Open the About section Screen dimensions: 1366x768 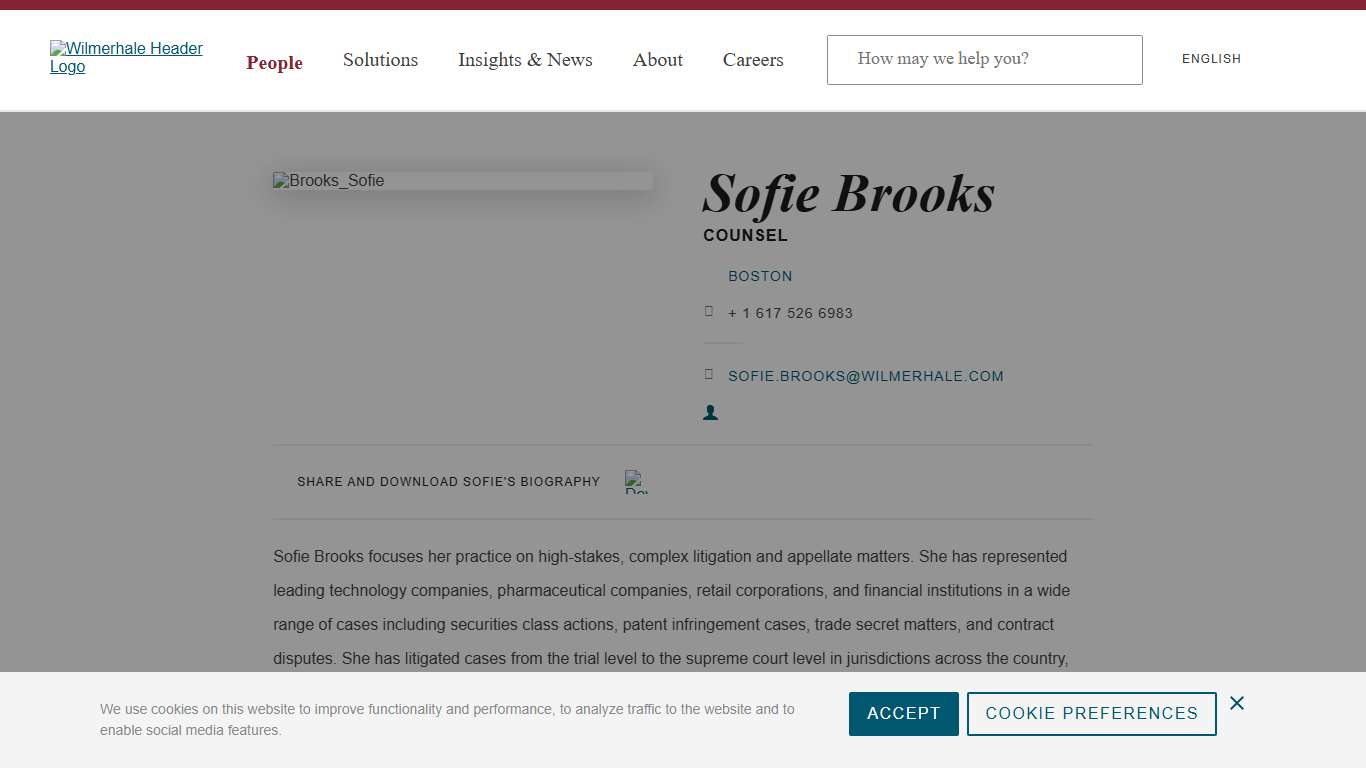(657, 60)
